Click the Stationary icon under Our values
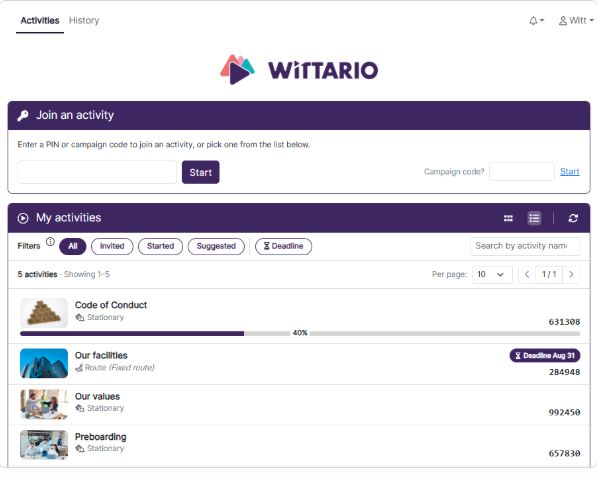The image size is (597, 478). [80, 408]
